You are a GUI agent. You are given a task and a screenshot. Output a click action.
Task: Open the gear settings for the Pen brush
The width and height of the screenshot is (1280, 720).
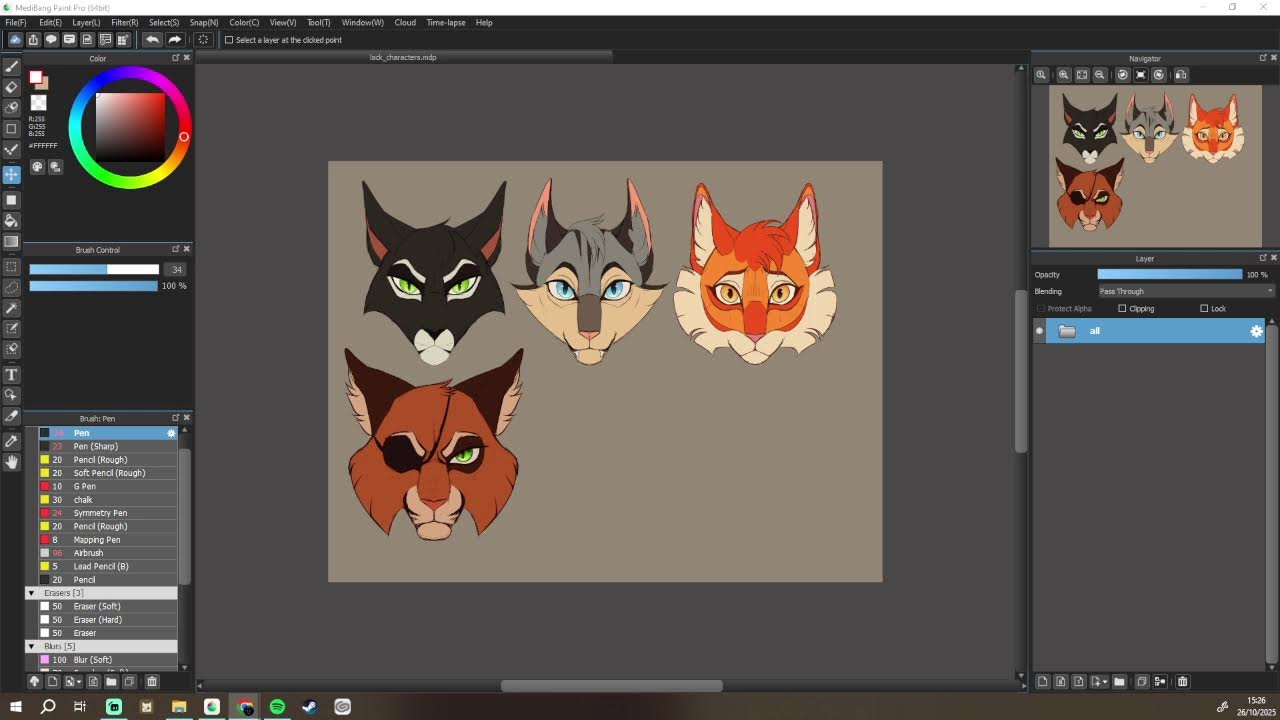[x=171, y=433]
